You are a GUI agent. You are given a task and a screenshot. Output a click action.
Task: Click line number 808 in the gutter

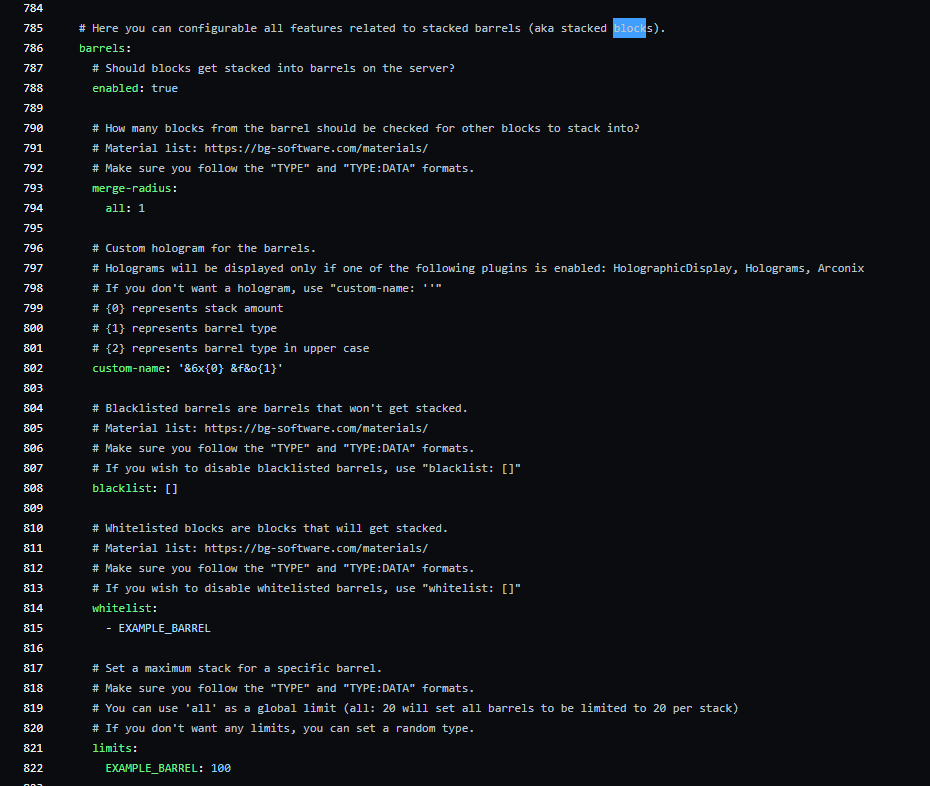[32, 488]
